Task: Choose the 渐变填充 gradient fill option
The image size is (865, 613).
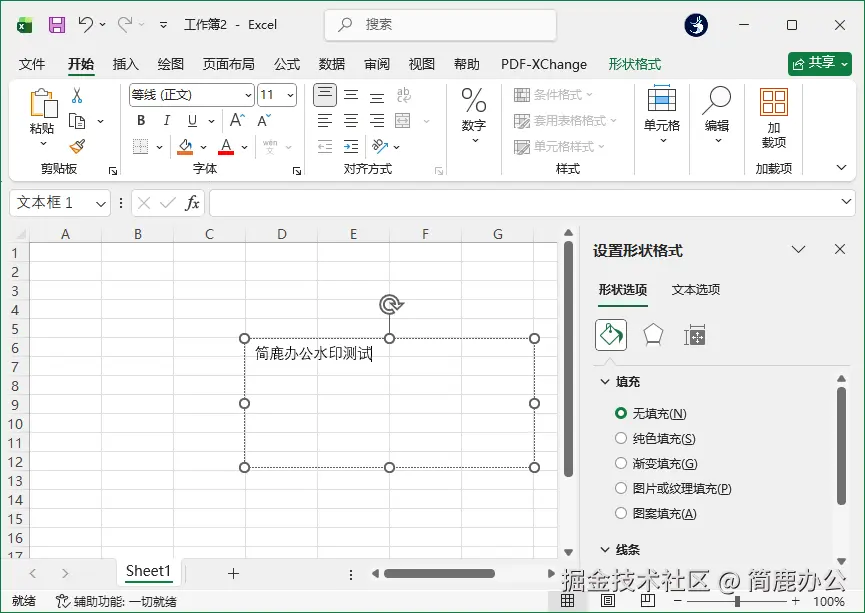Action: click(x=621, y=463)
